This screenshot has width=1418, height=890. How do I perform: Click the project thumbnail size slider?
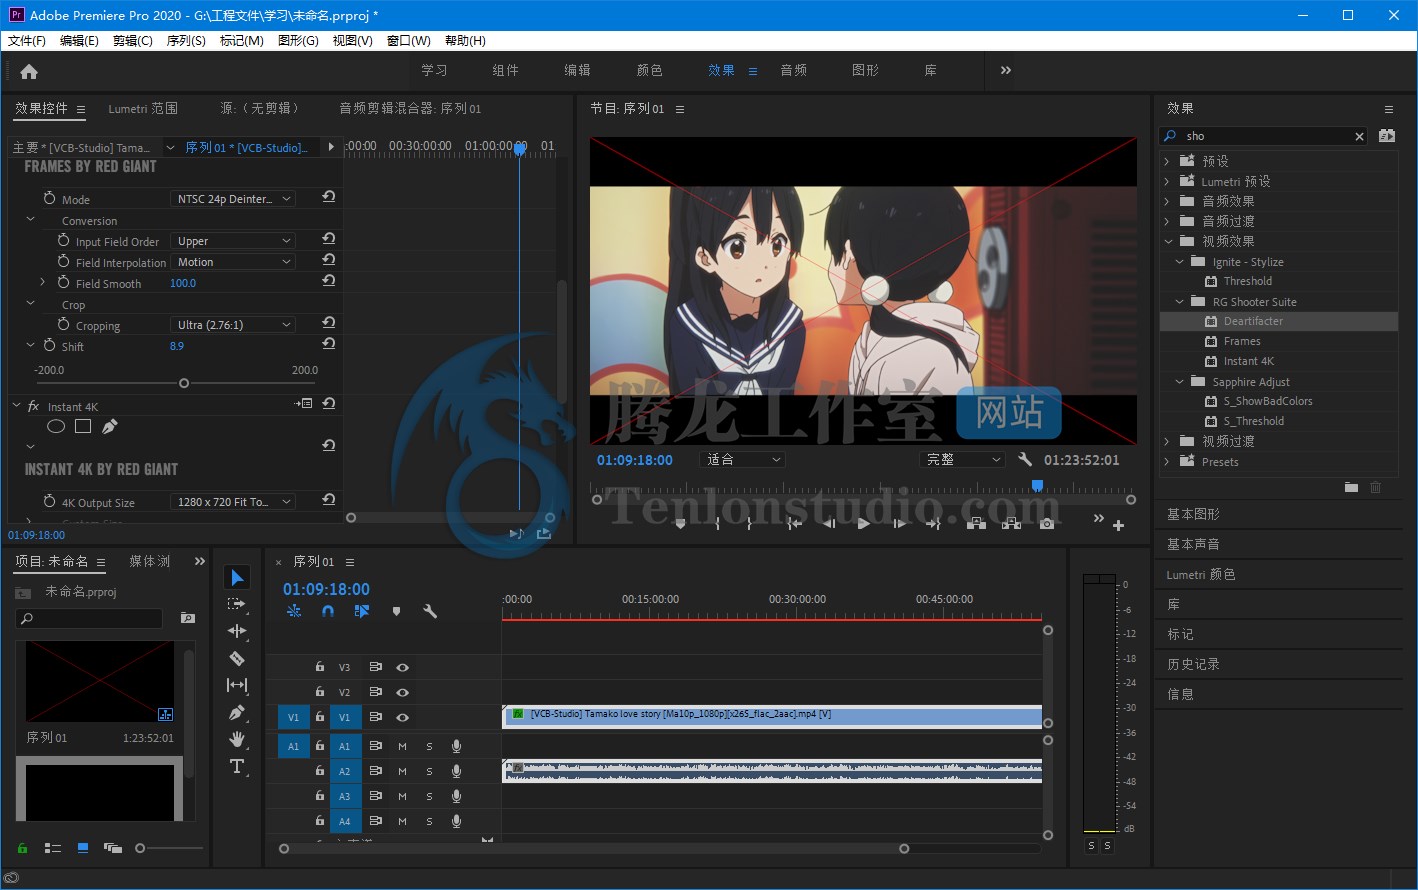[x=140, y=848]
